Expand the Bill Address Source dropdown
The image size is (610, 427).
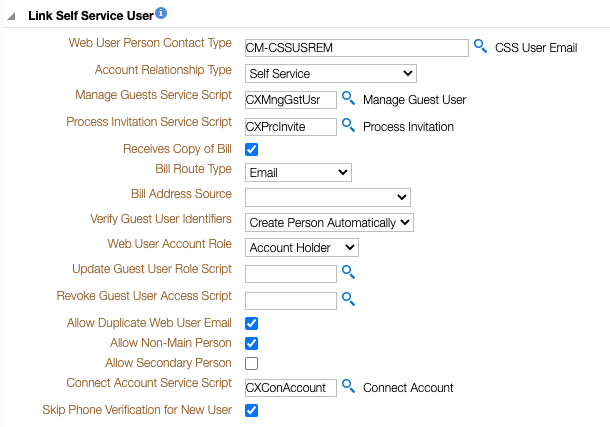pos(328,198)
